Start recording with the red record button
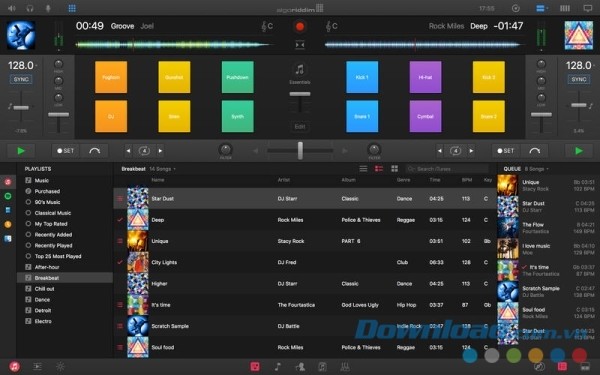 (300, 26)
